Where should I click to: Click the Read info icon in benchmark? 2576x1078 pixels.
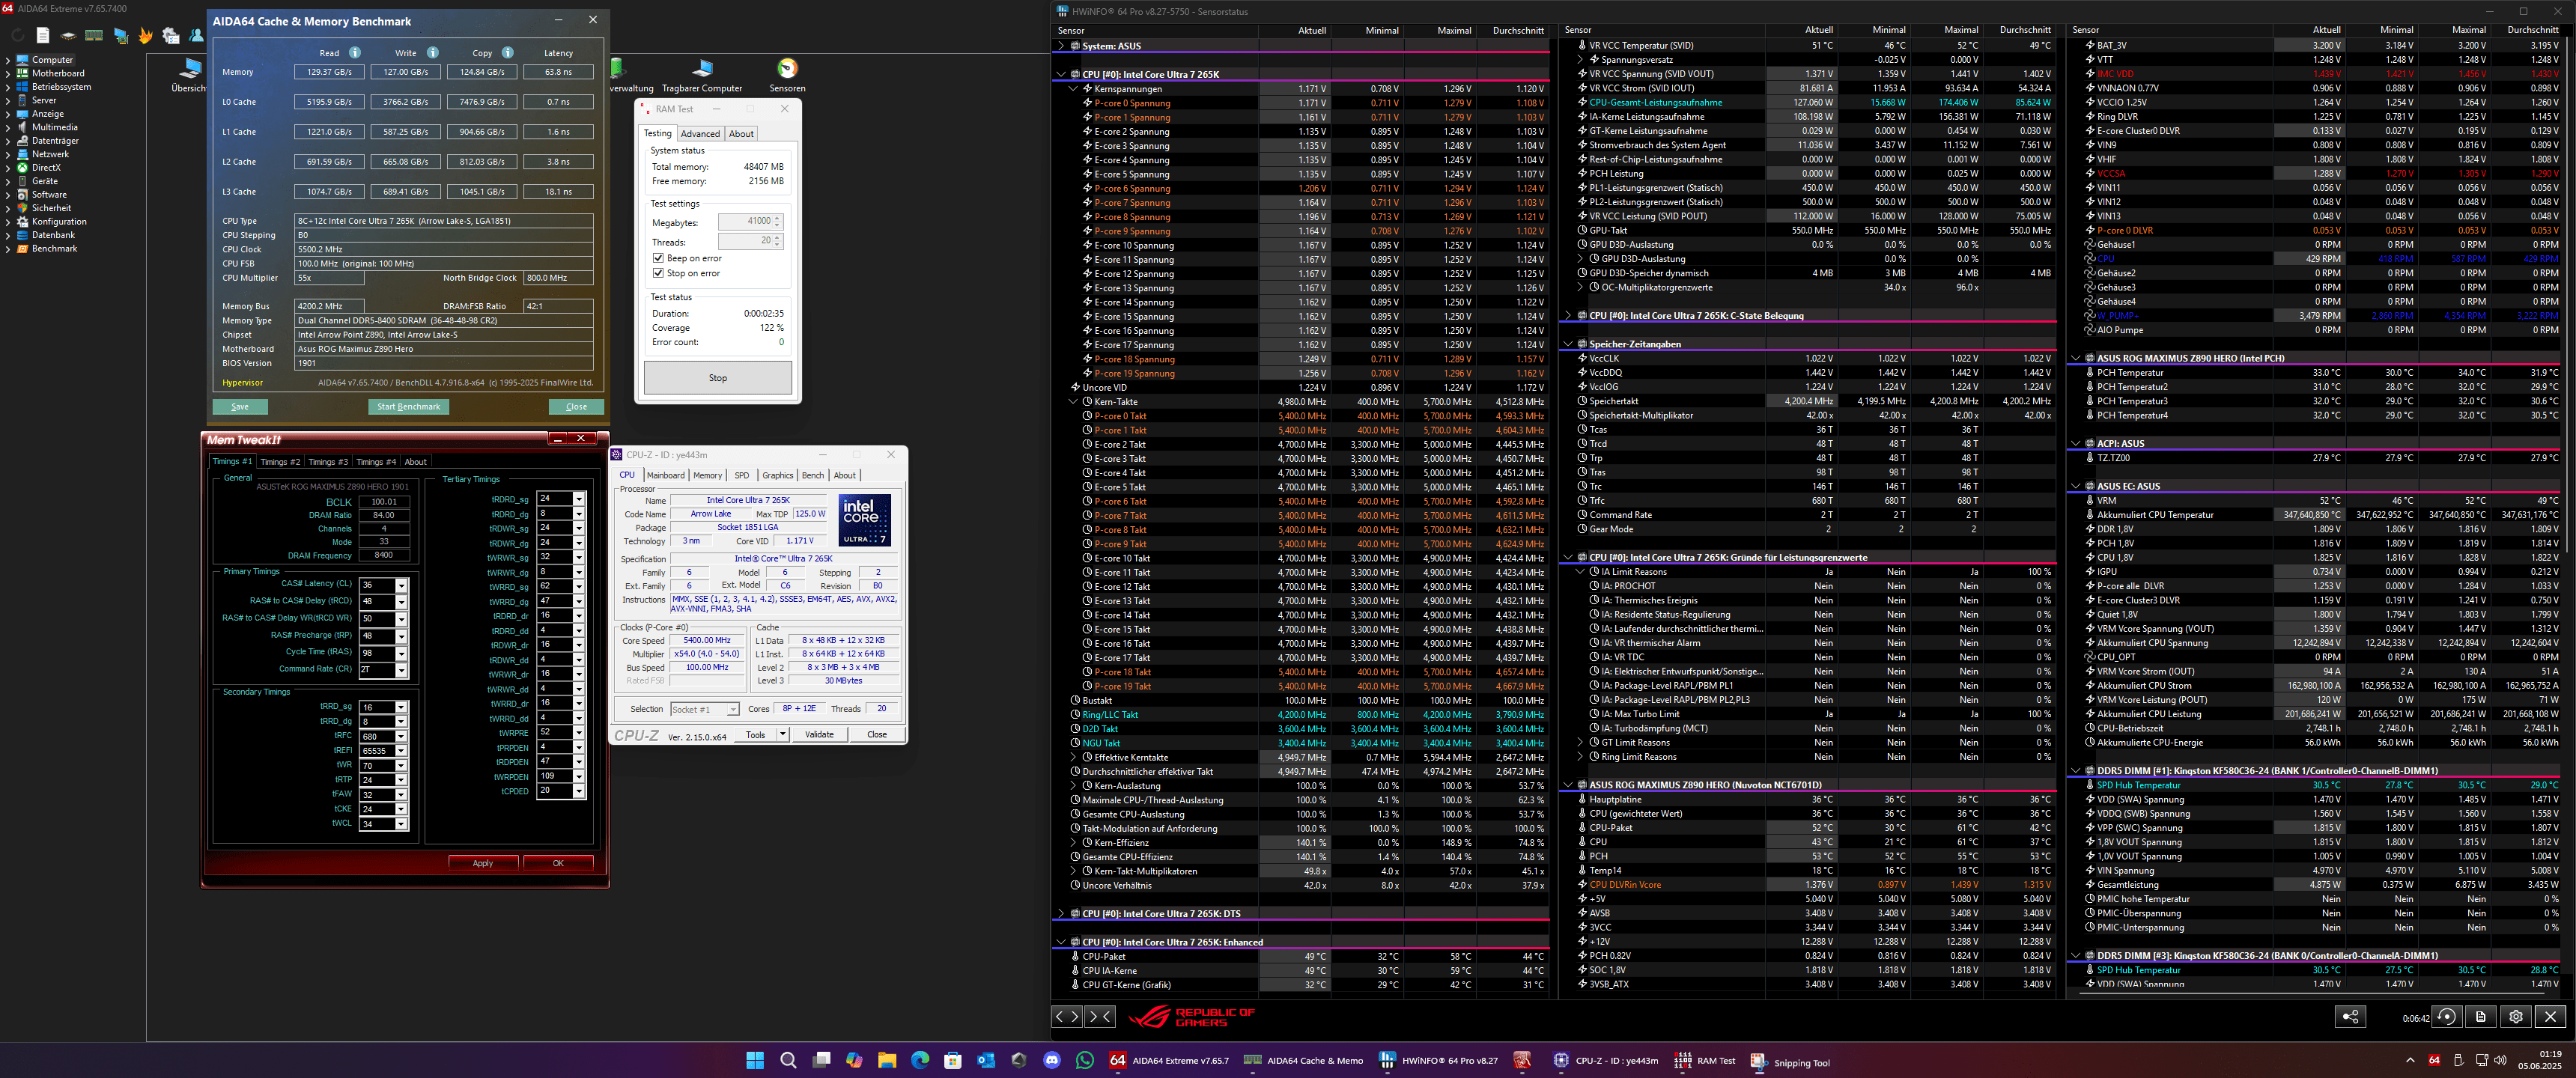[355, 53]
